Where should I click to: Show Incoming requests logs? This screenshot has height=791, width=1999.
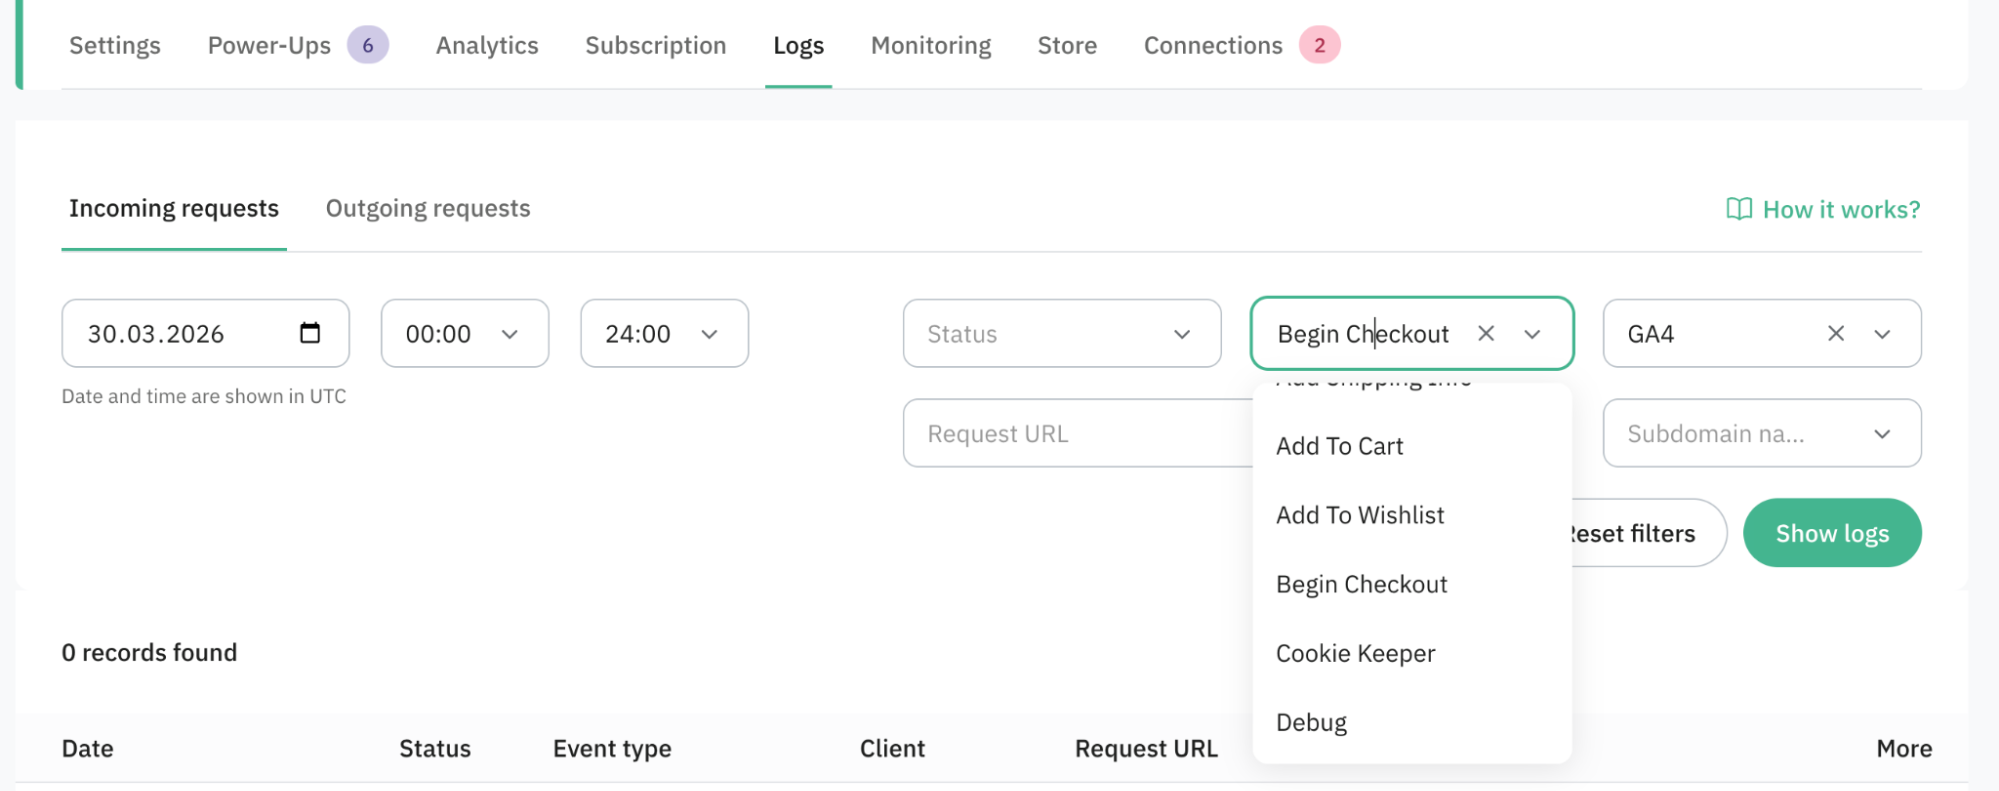point(174,208)
